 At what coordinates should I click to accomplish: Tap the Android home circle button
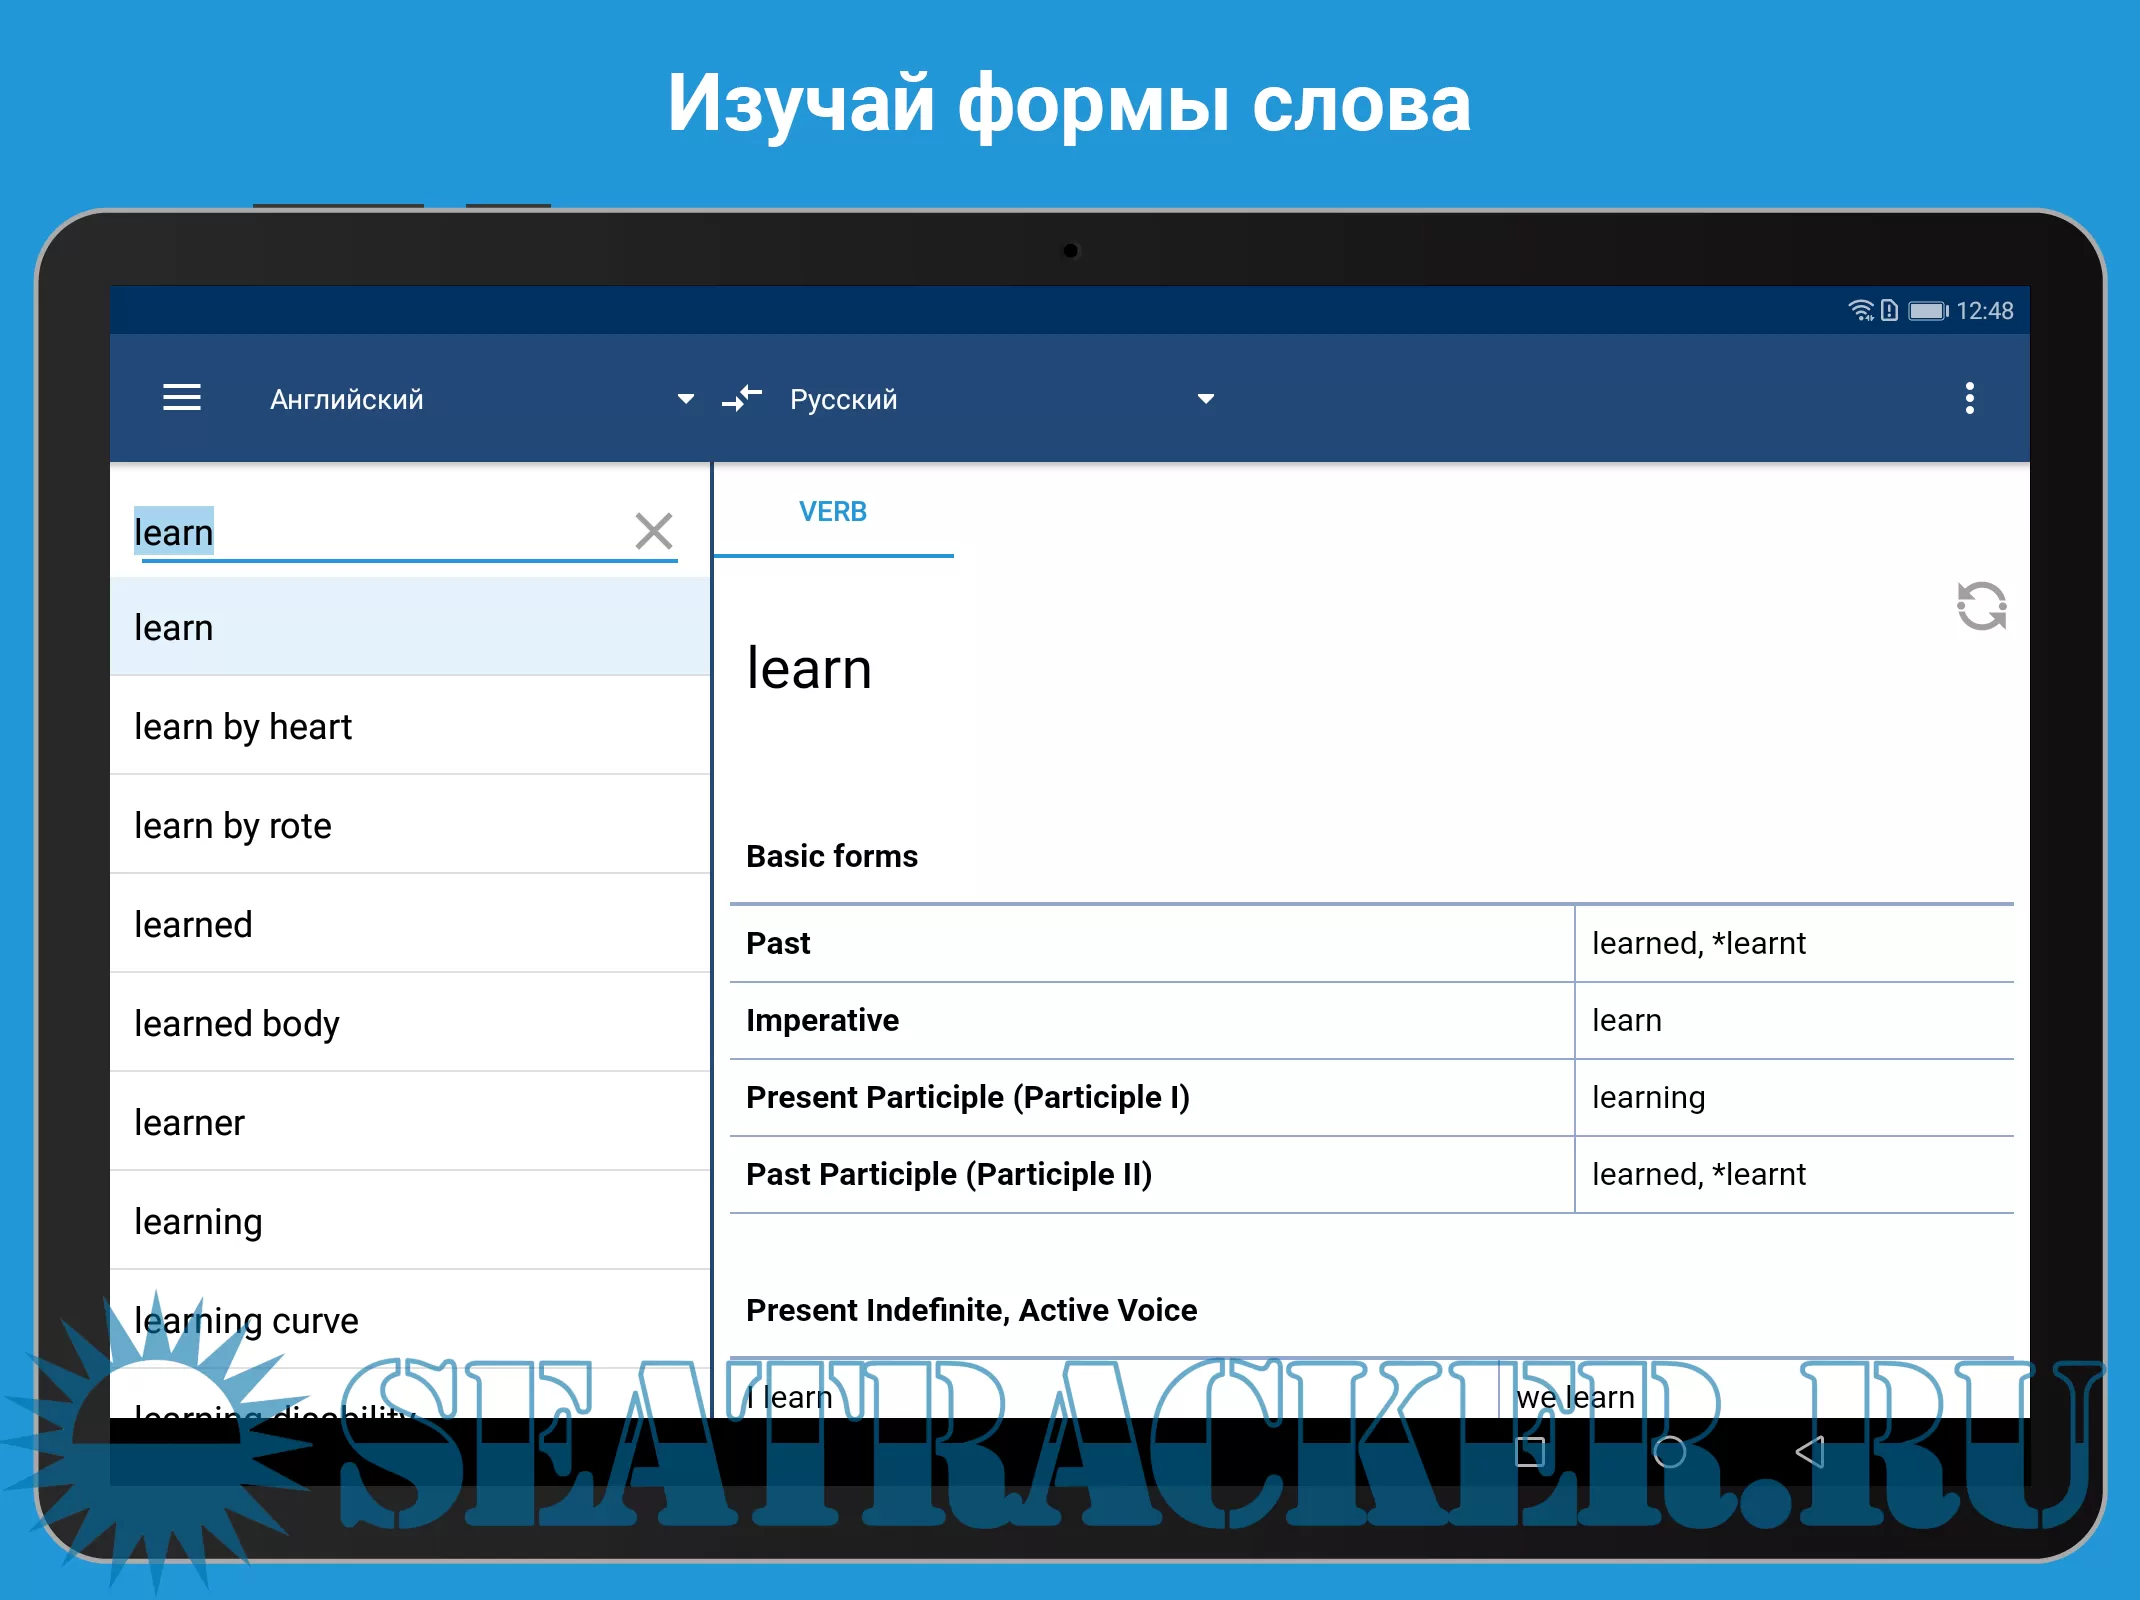coord(1669,1451)
